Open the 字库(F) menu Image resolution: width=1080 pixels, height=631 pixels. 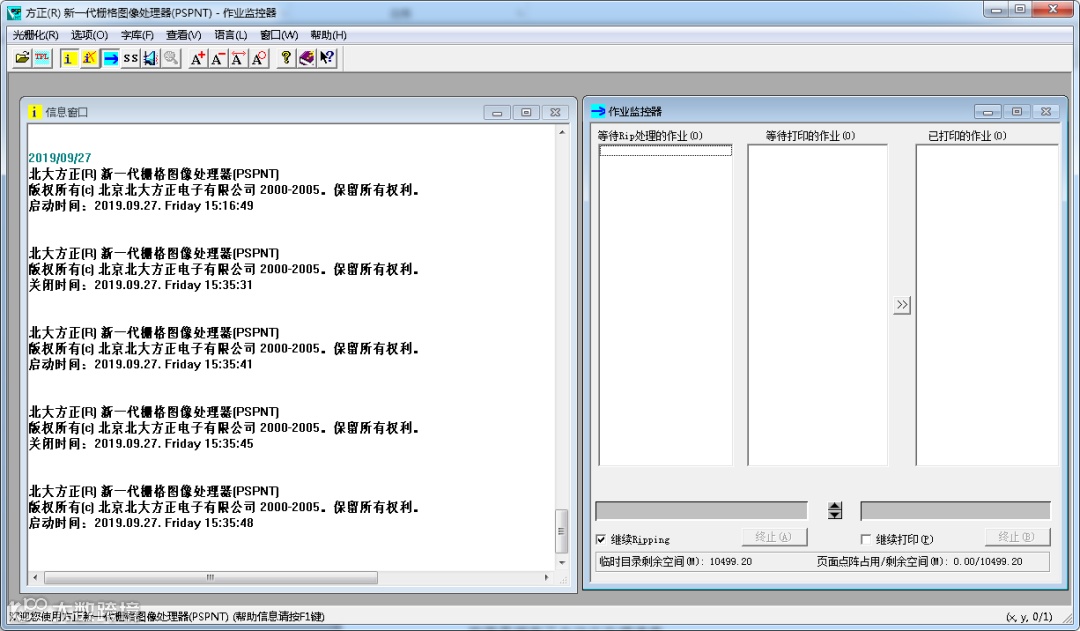[137, 34]
